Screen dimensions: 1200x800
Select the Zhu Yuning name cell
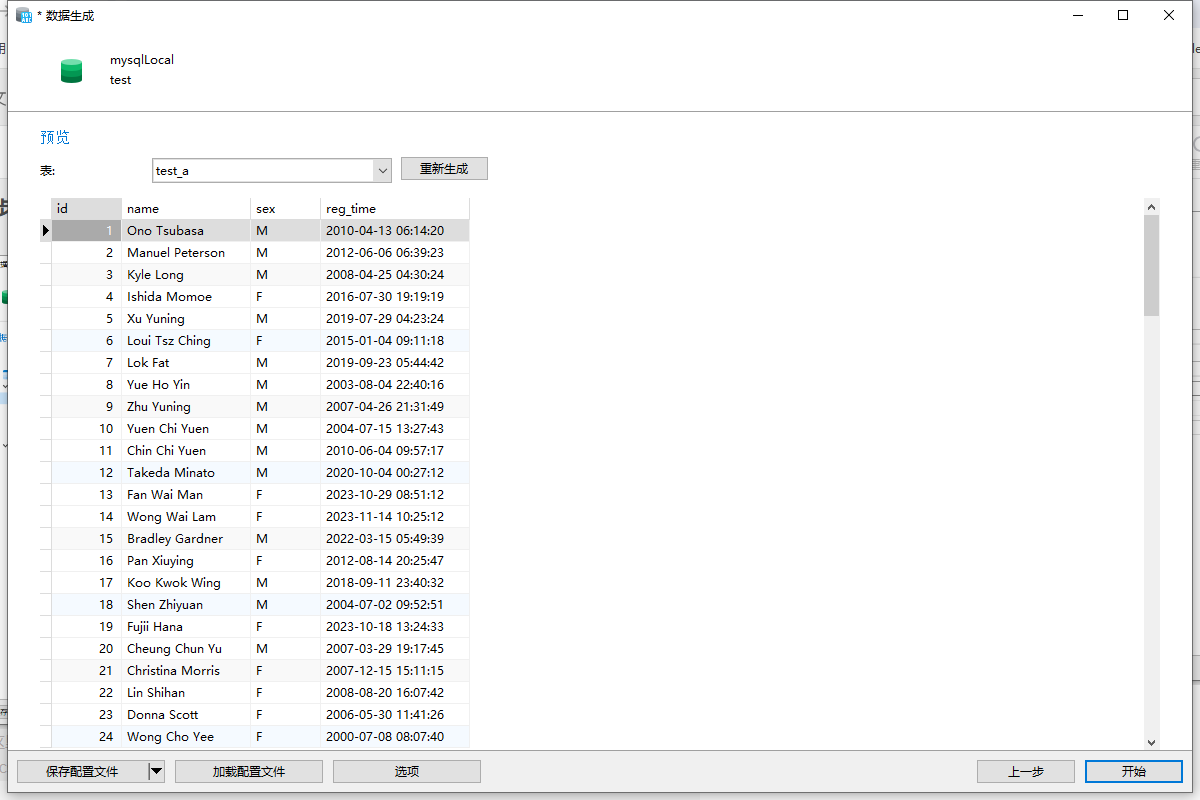(186, 406)
